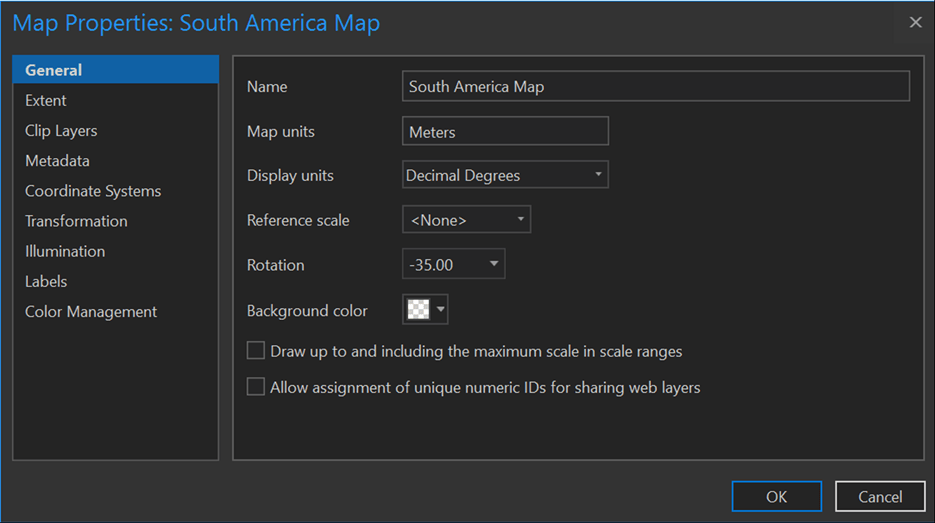Check Allow assignment of unique numeric IDs
Image resolution: width=935 pixels, height=523 pixels.
pos(256,387)
